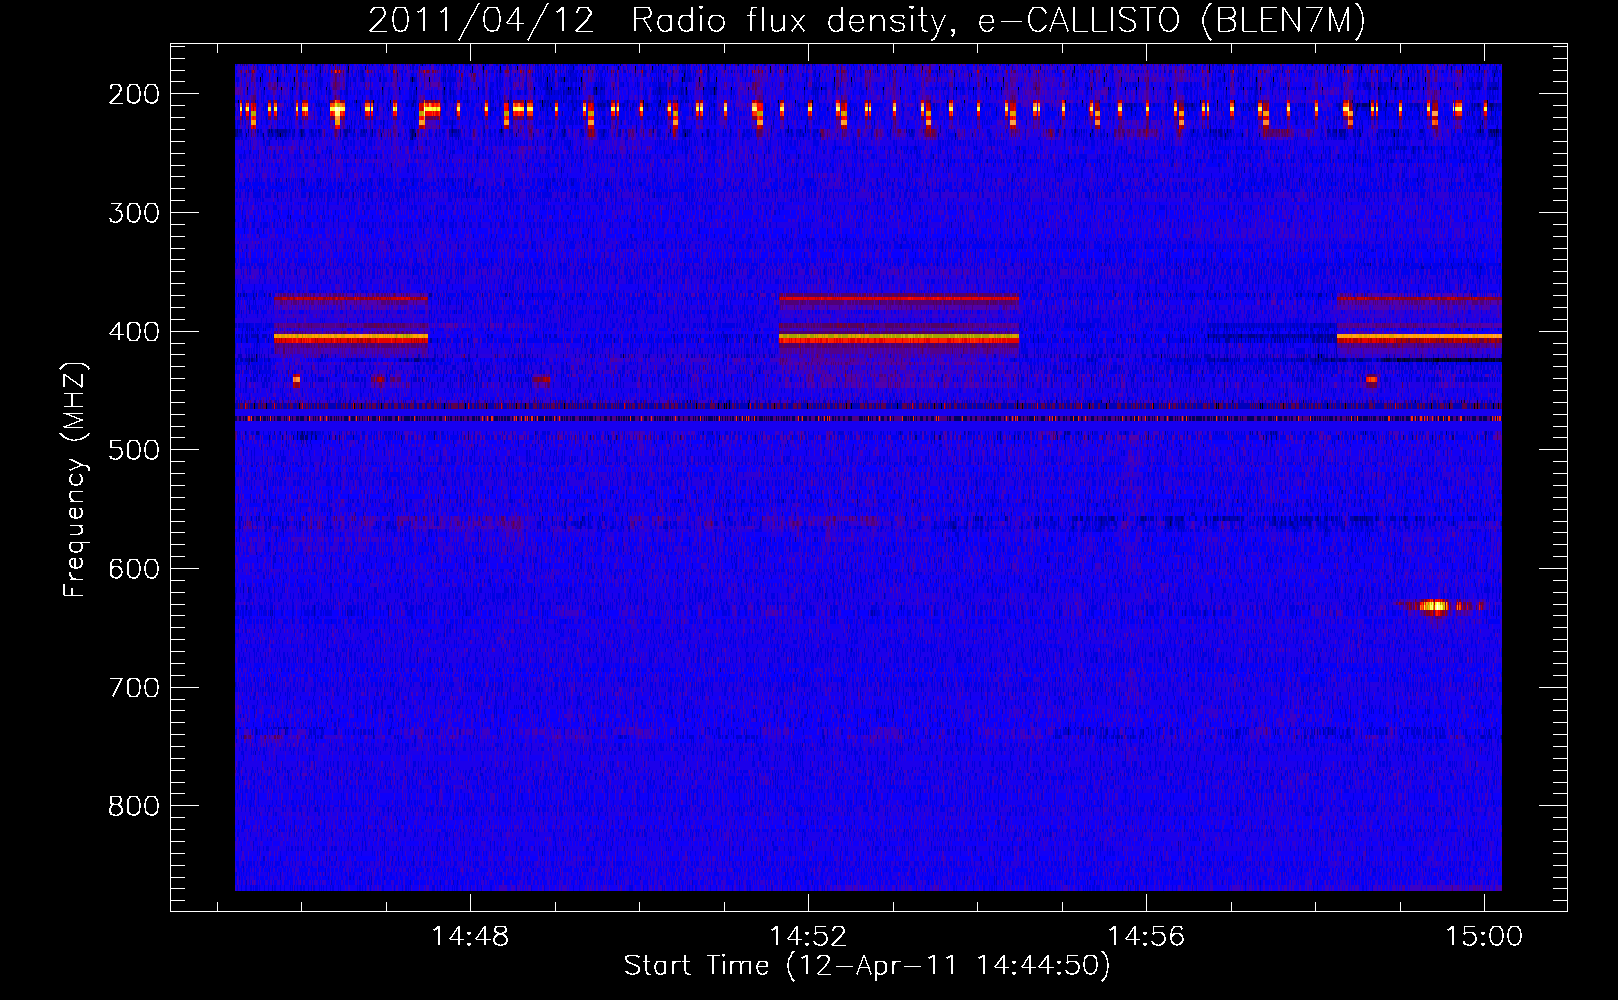Click the bright burst near 630 MHz
The height and width of the screenshot is (1000, 1618).
[x=1434, y=606]
